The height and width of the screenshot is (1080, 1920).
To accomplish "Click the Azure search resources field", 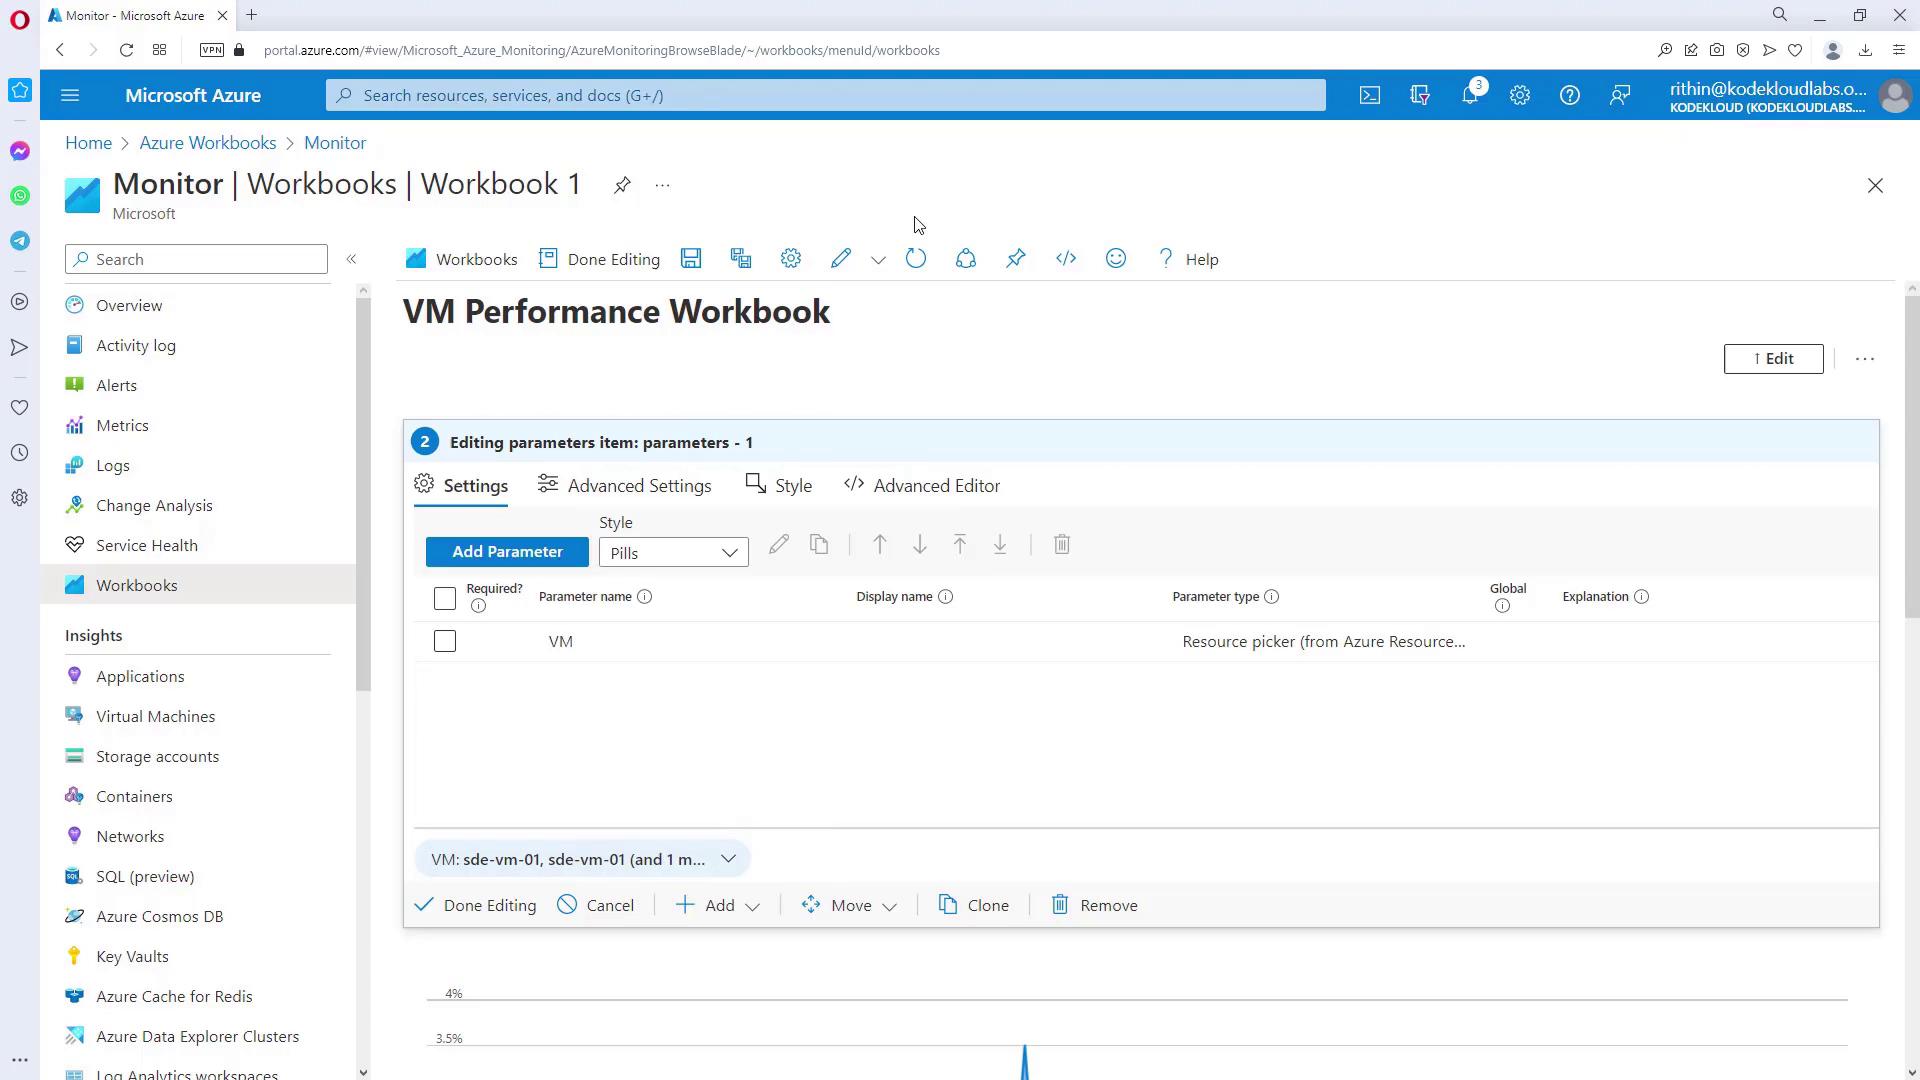I will (x=825, y=95).
